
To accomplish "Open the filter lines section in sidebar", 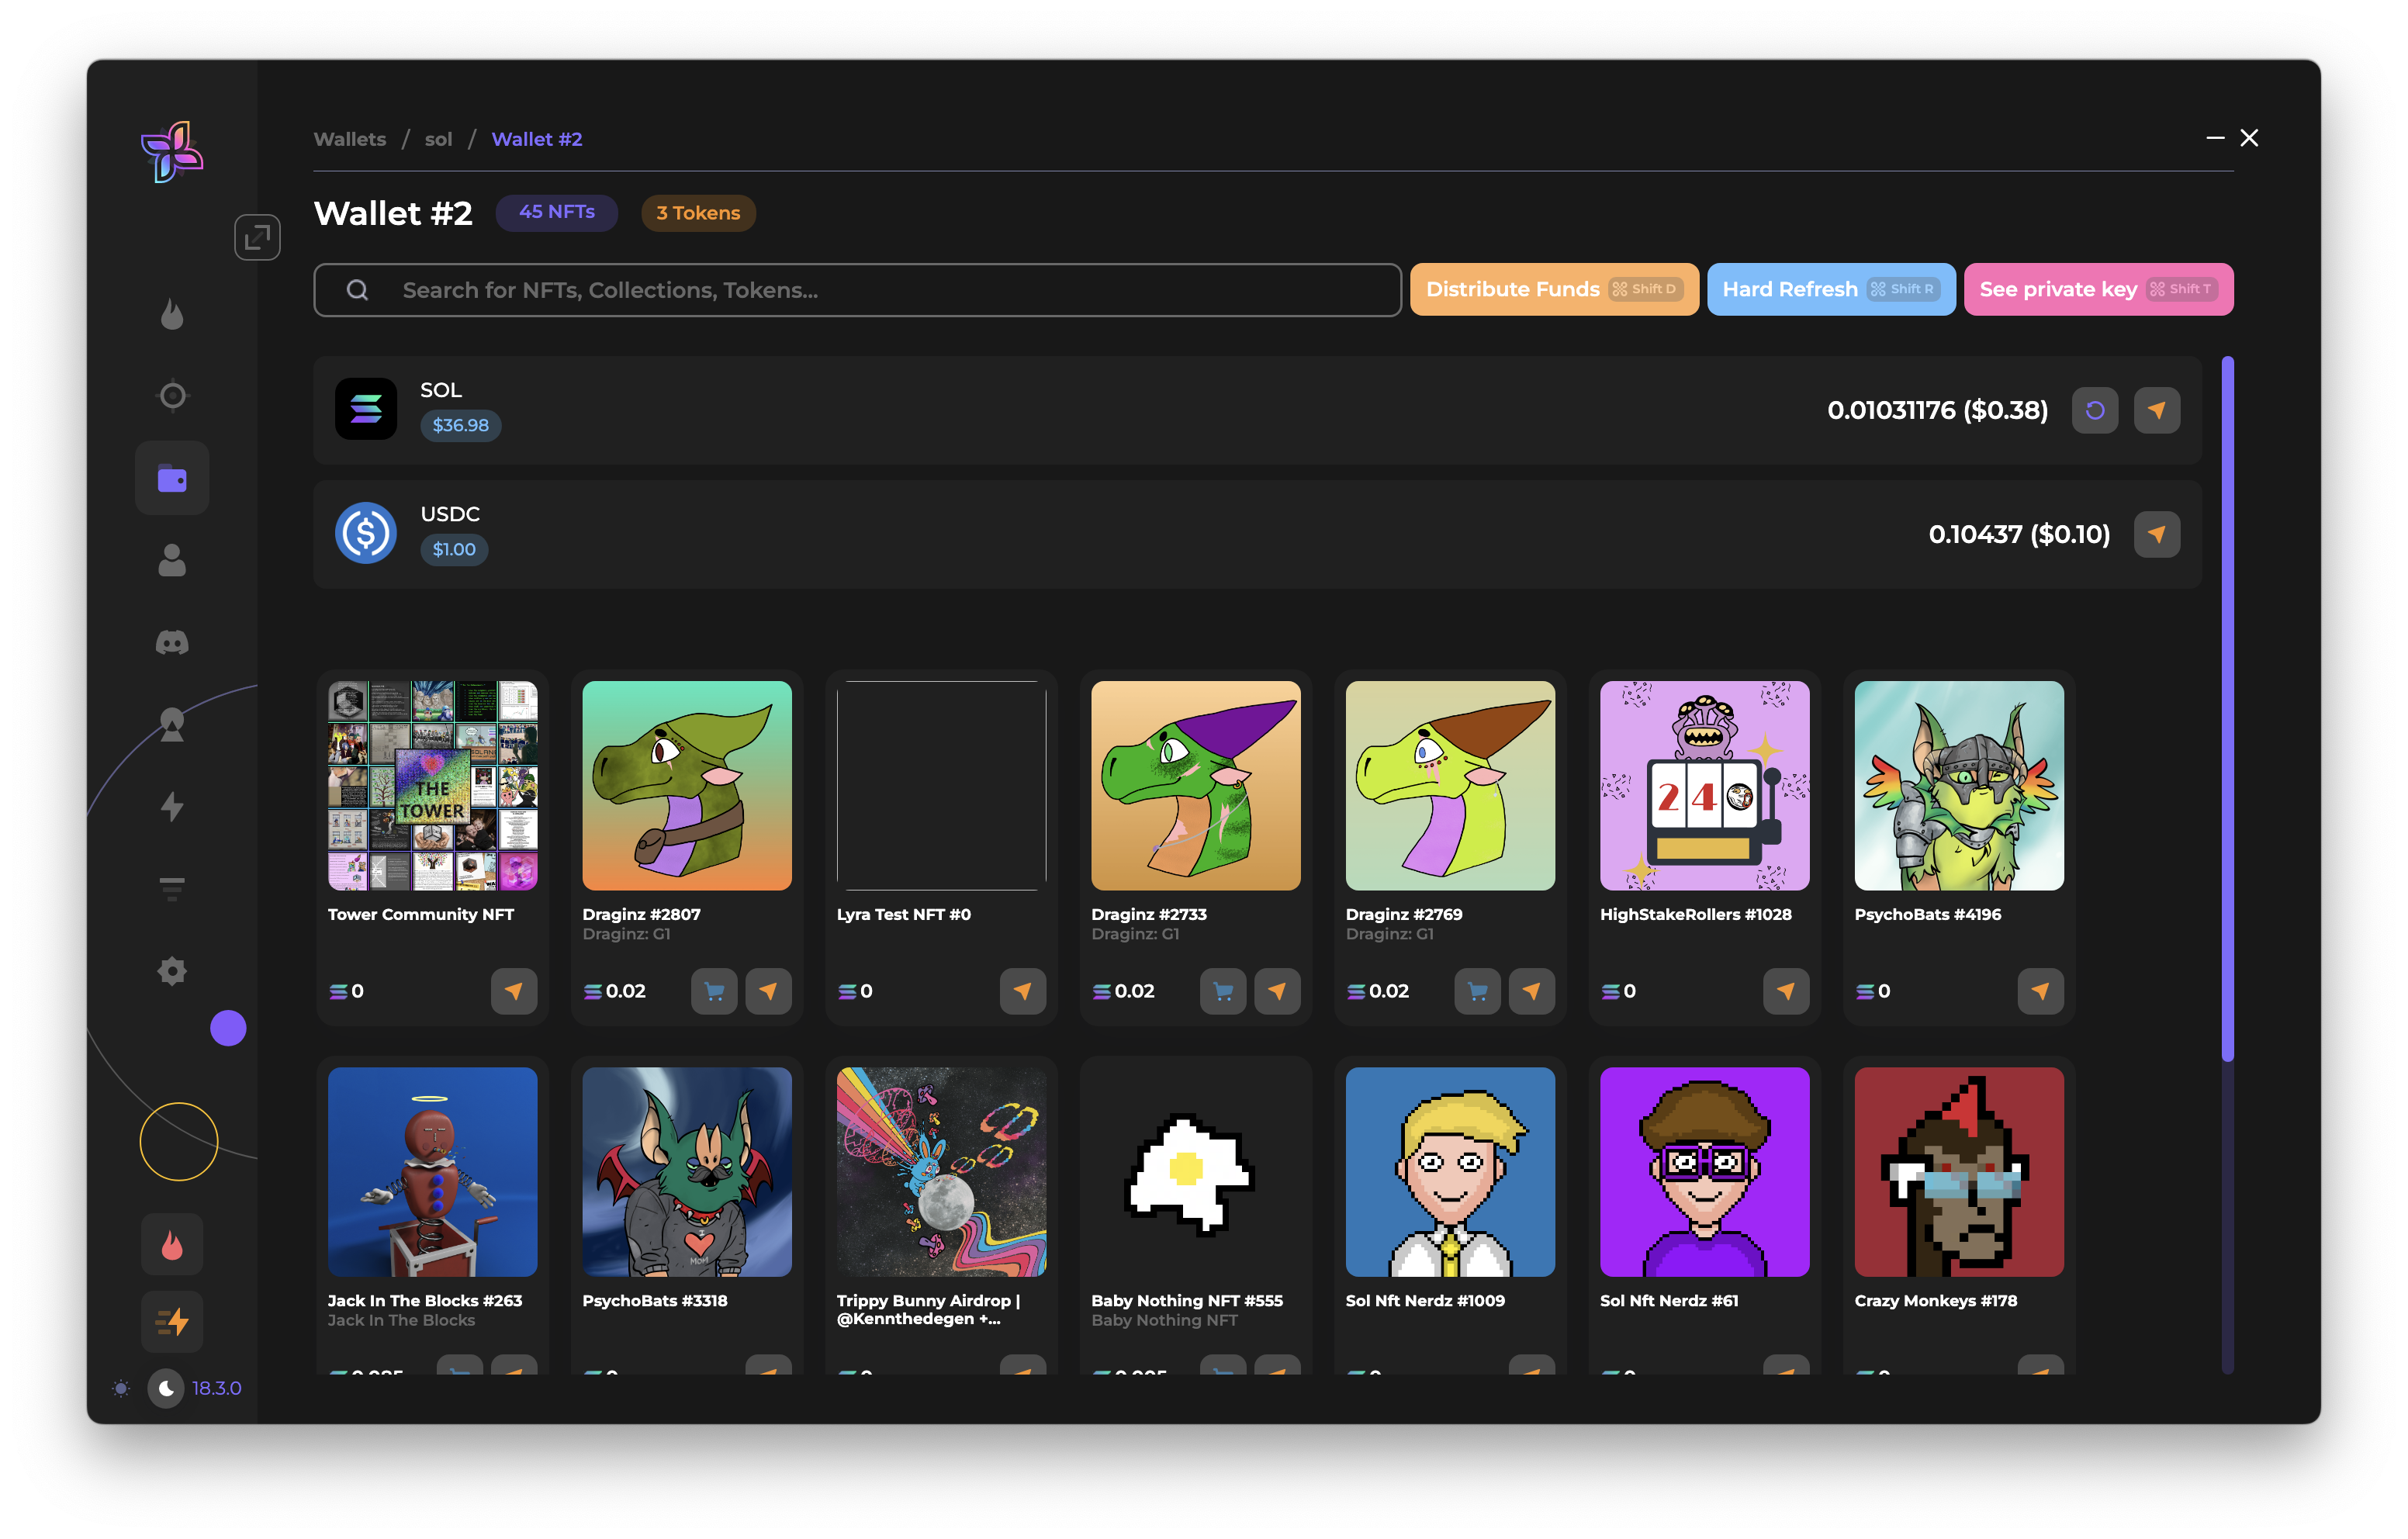I will (172, 888).
